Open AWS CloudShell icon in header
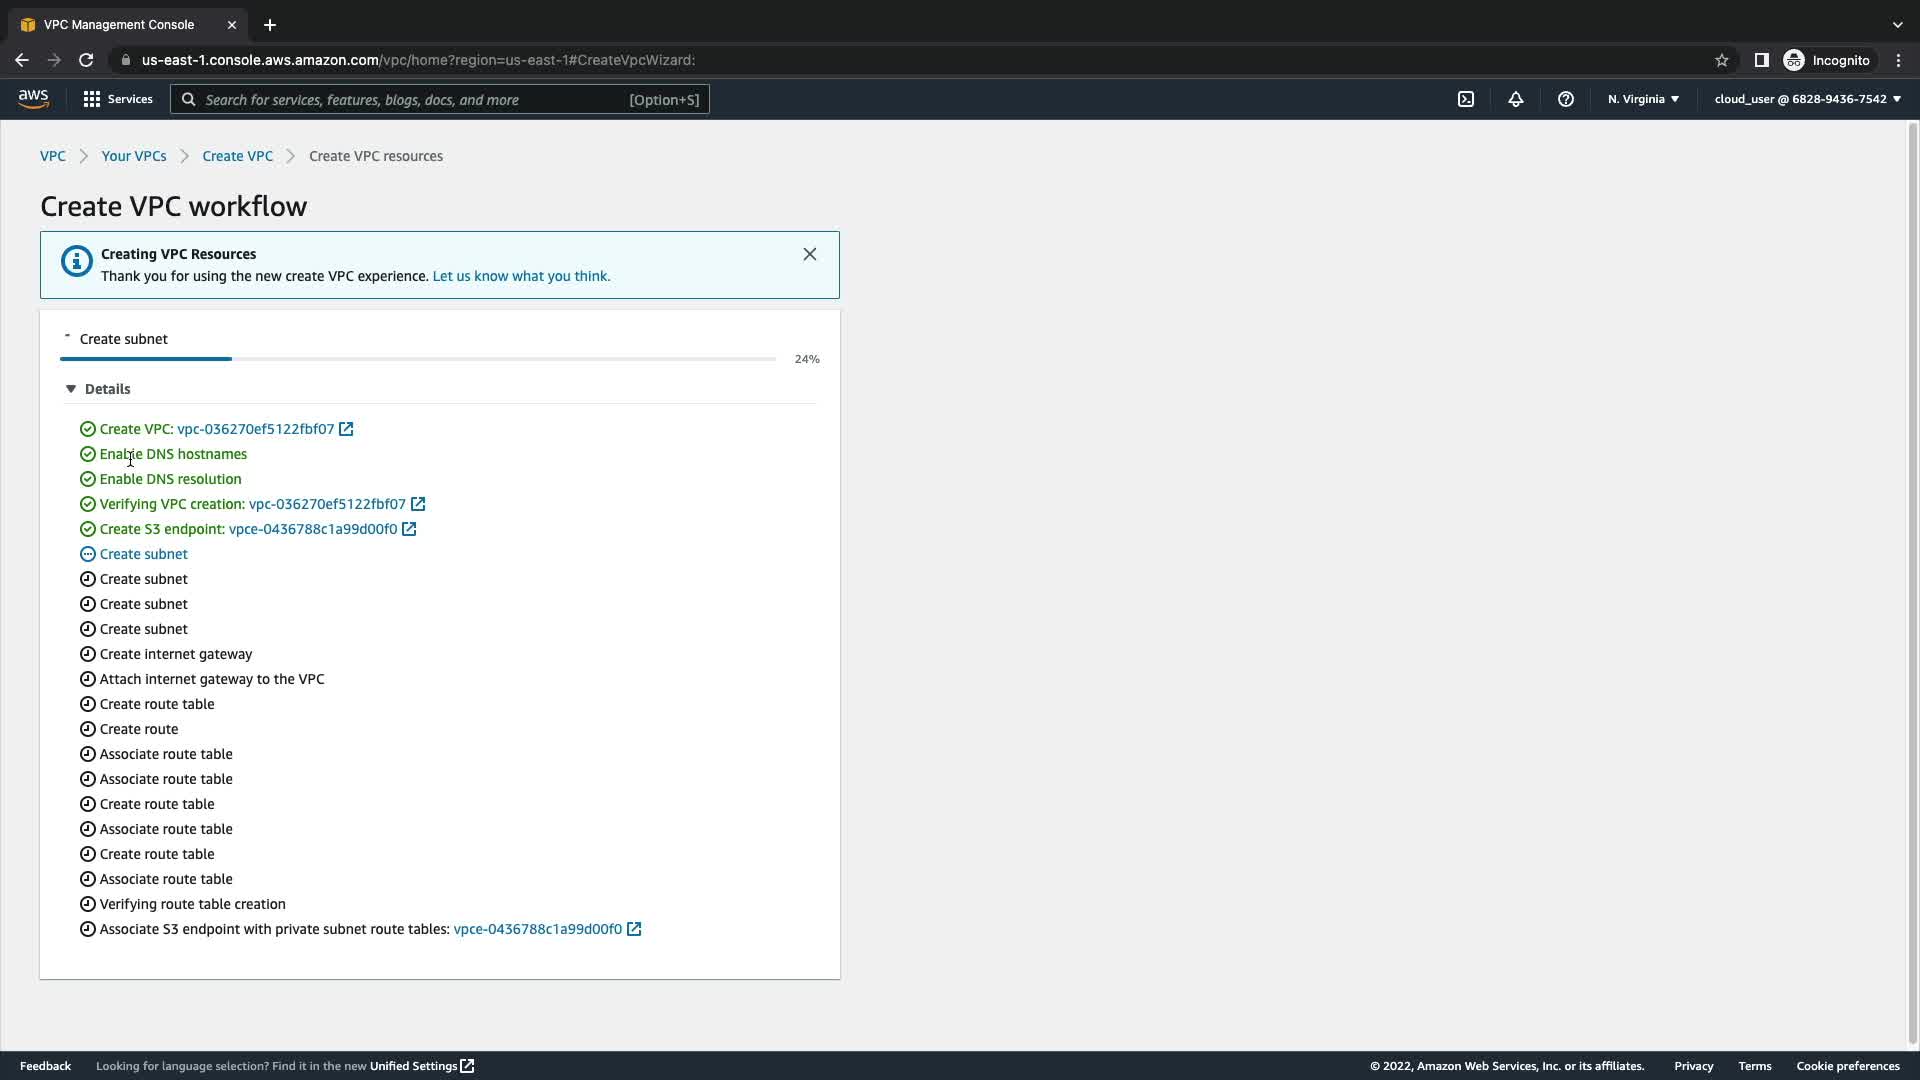Screen dimensions: 1920x1080 point(1466,99)
